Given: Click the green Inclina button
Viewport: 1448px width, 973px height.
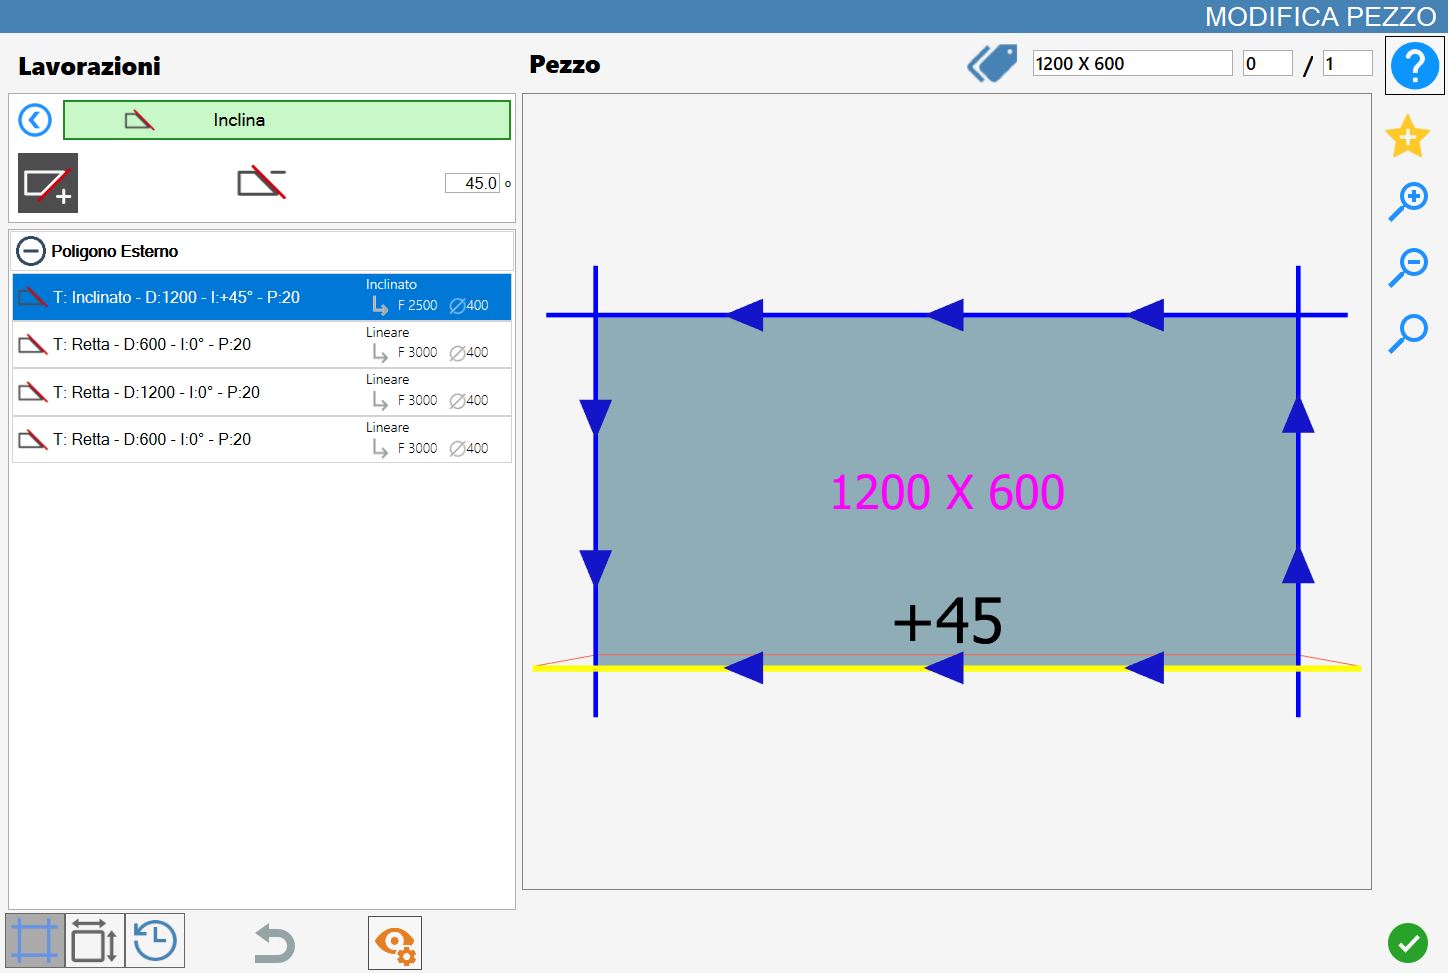Looking at the screenshot, I should point(287,120).
